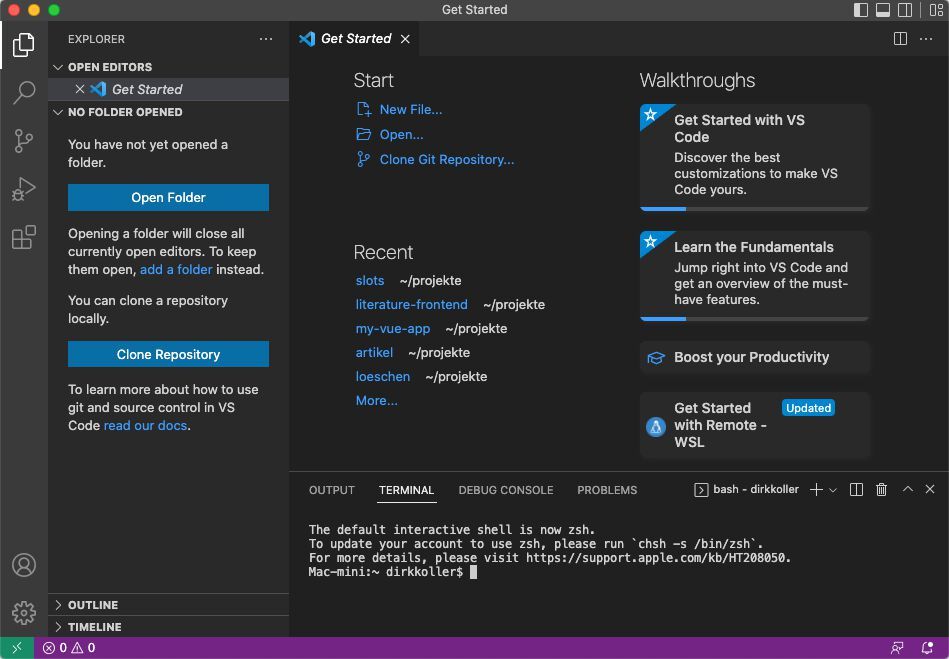Toggle the primary sidebar layout button

861,10
